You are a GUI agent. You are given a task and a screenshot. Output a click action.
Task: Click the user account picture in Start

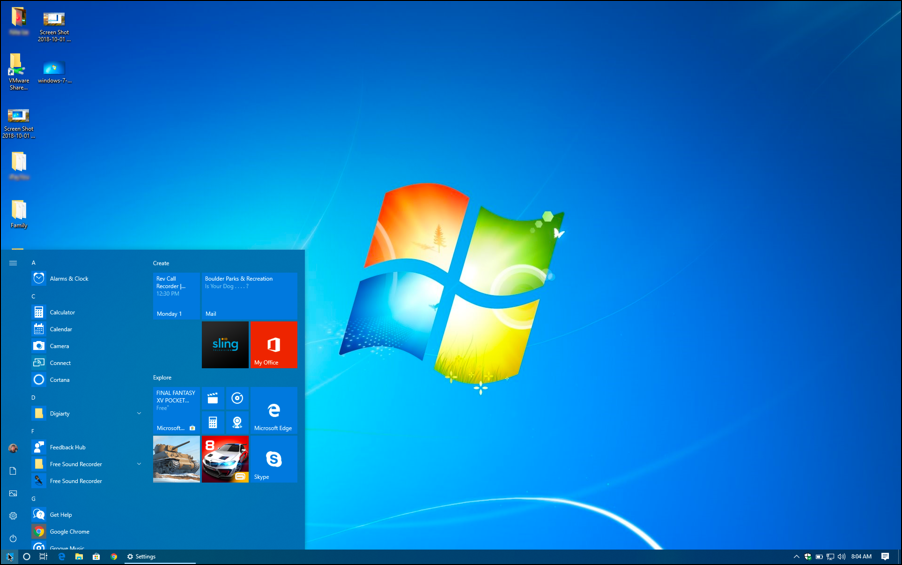click(13, 448)
